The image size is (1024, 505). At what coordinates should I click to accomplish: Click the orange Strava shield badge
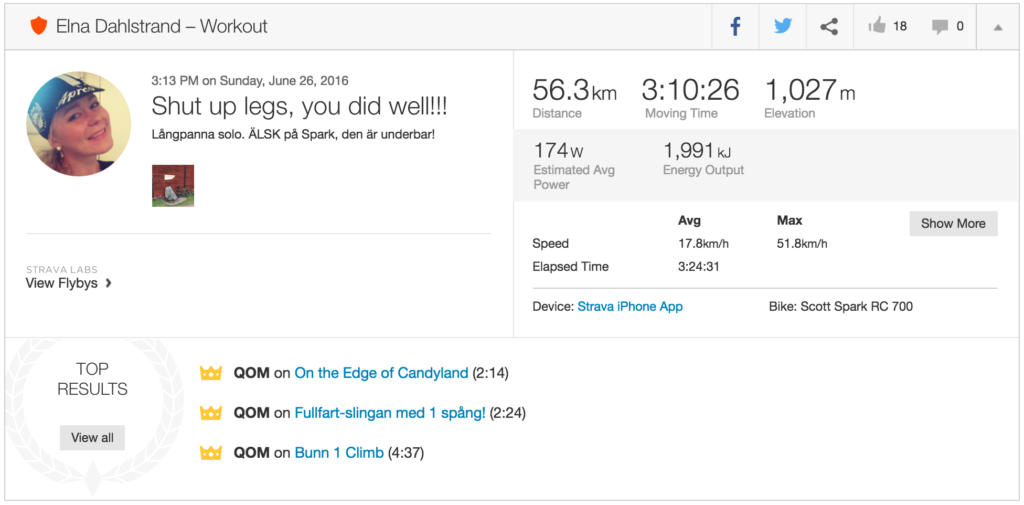[39, 26]
